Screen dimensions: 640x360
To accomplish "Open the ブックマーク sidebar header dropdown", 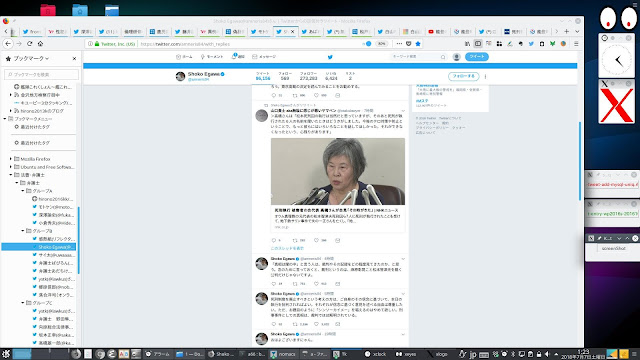I will pyautogui.click(x=31, y=58).
